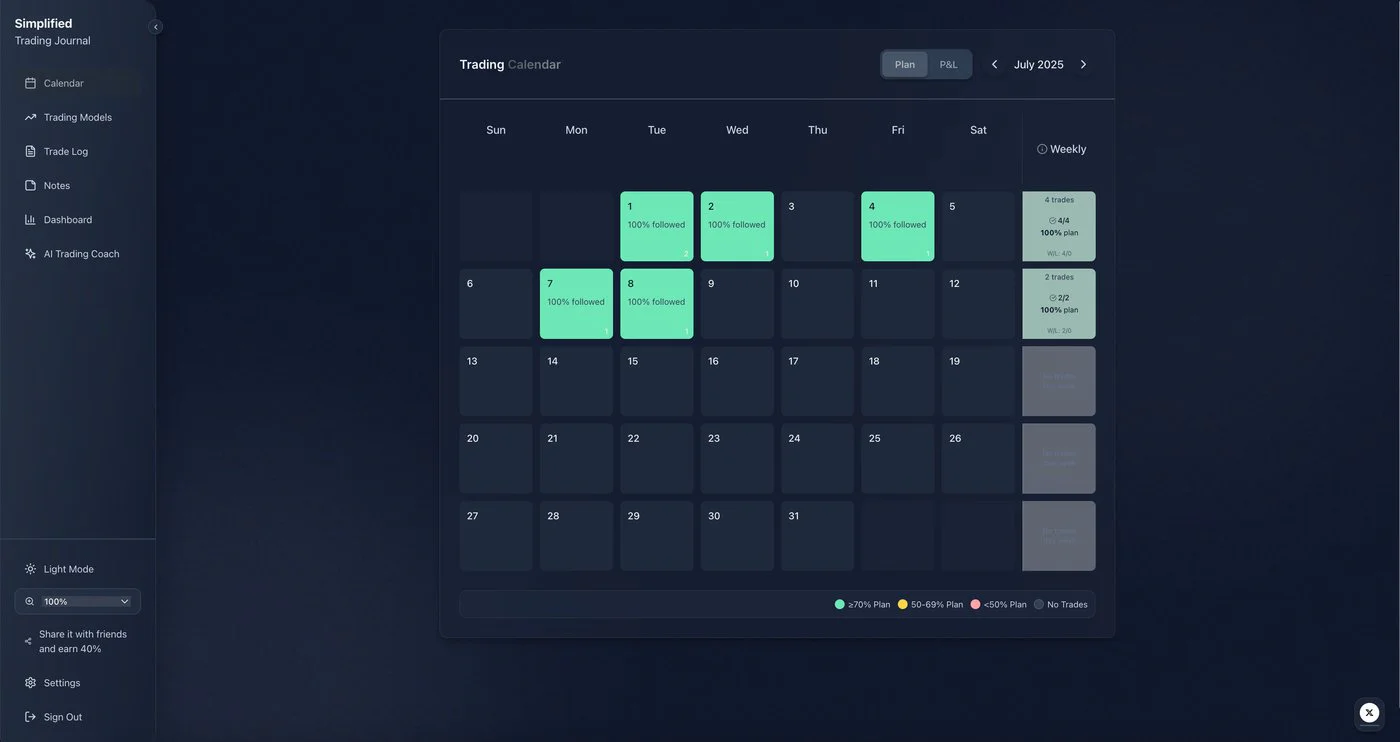Open first week summary with 4 trades
1400x742 pixels.
(x=1058, y=227)
